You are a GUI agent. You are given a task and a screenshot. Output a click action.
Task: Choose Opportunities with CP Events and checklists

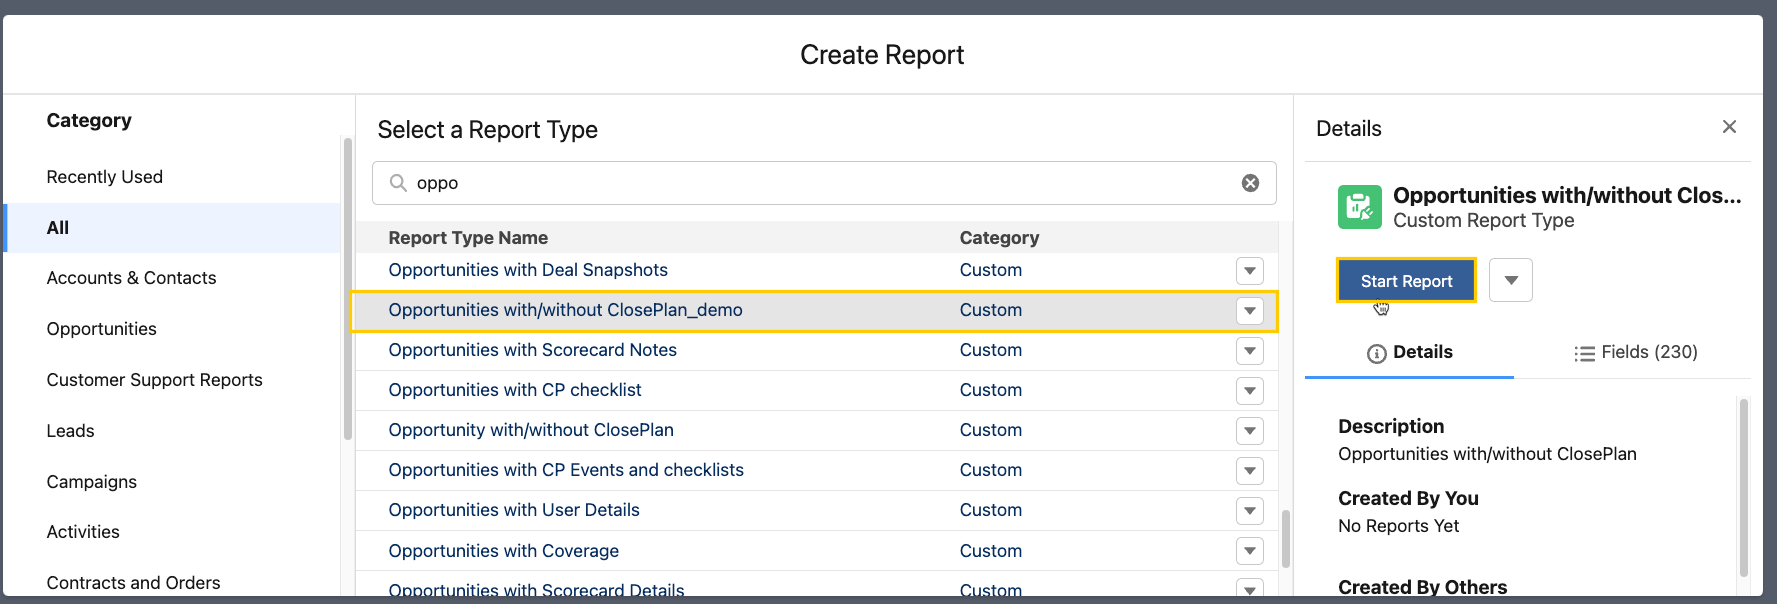[566, 470]
